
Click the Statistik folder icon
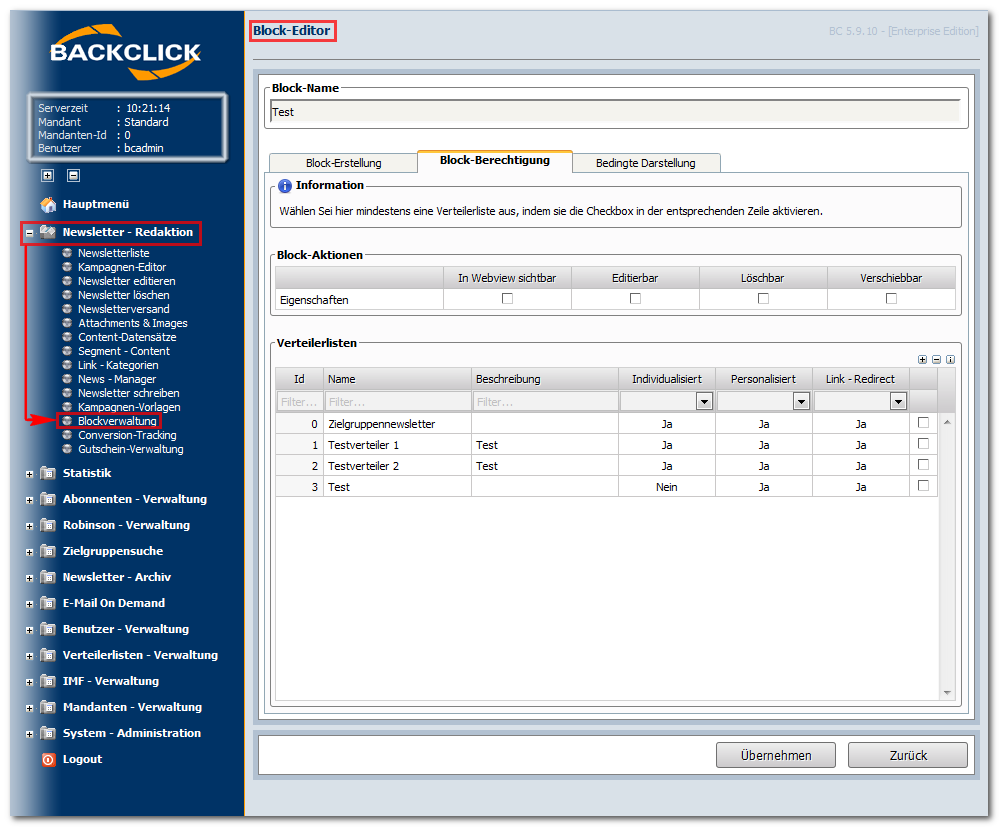tap(48, 473)
